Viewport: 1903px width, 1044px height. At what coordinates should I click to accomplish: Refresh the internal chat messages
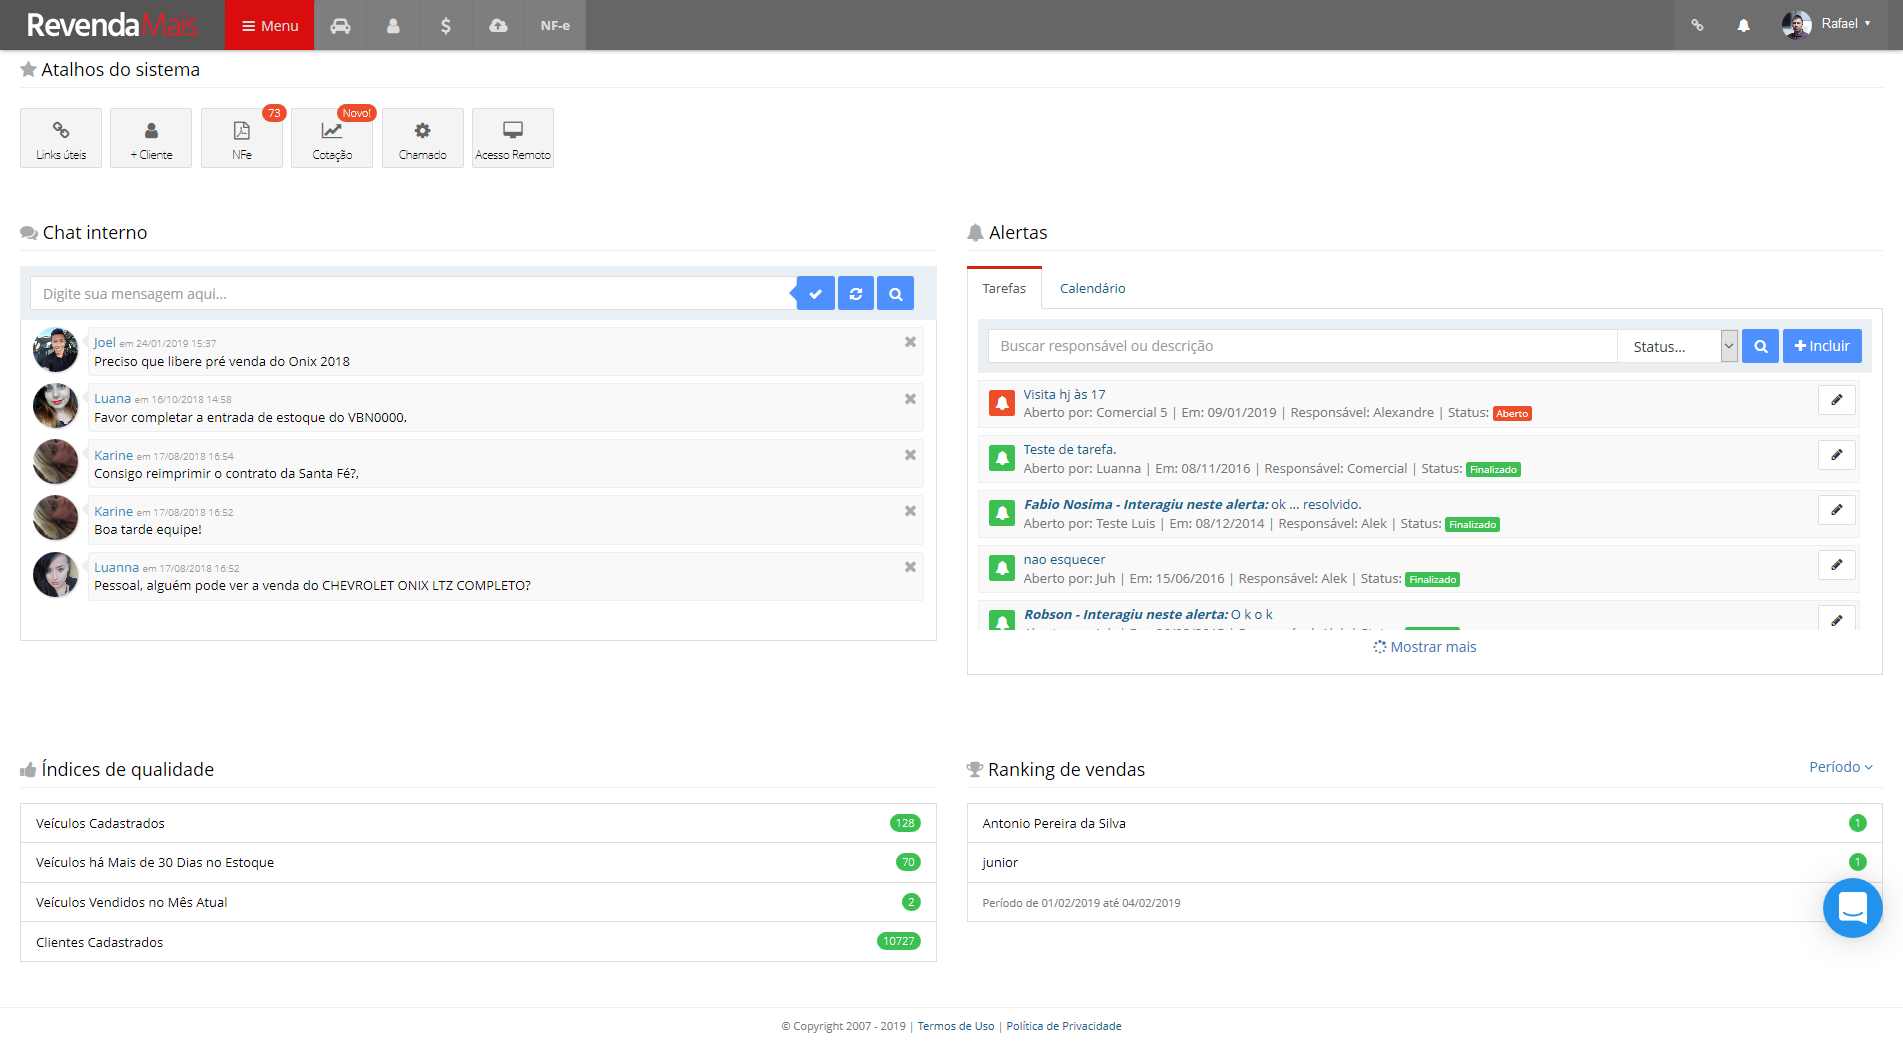[x=855, y=294]
